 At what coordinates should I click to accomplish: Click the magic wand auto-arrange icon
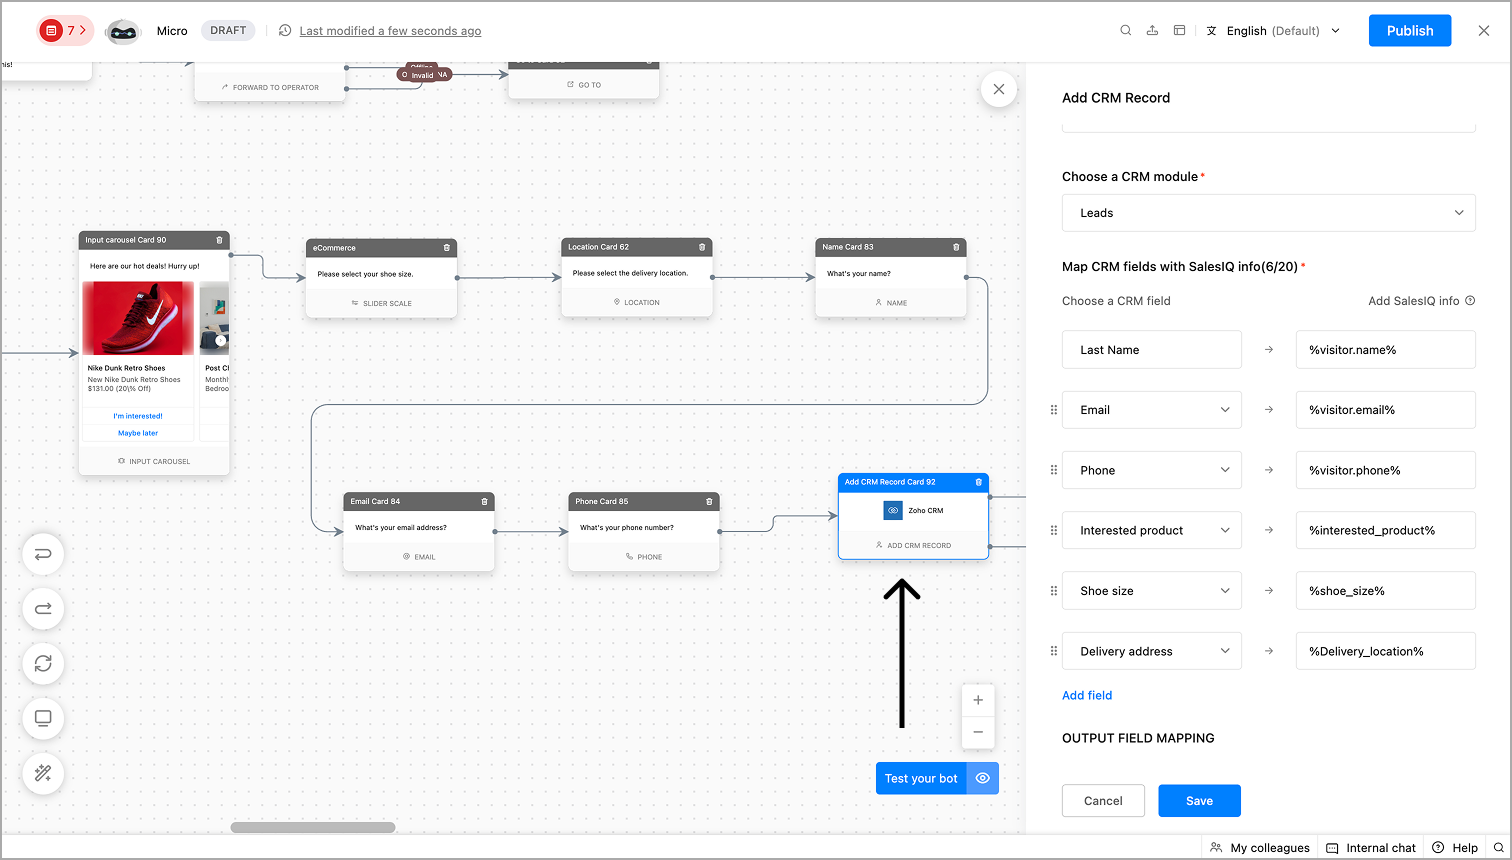[43, 773]
